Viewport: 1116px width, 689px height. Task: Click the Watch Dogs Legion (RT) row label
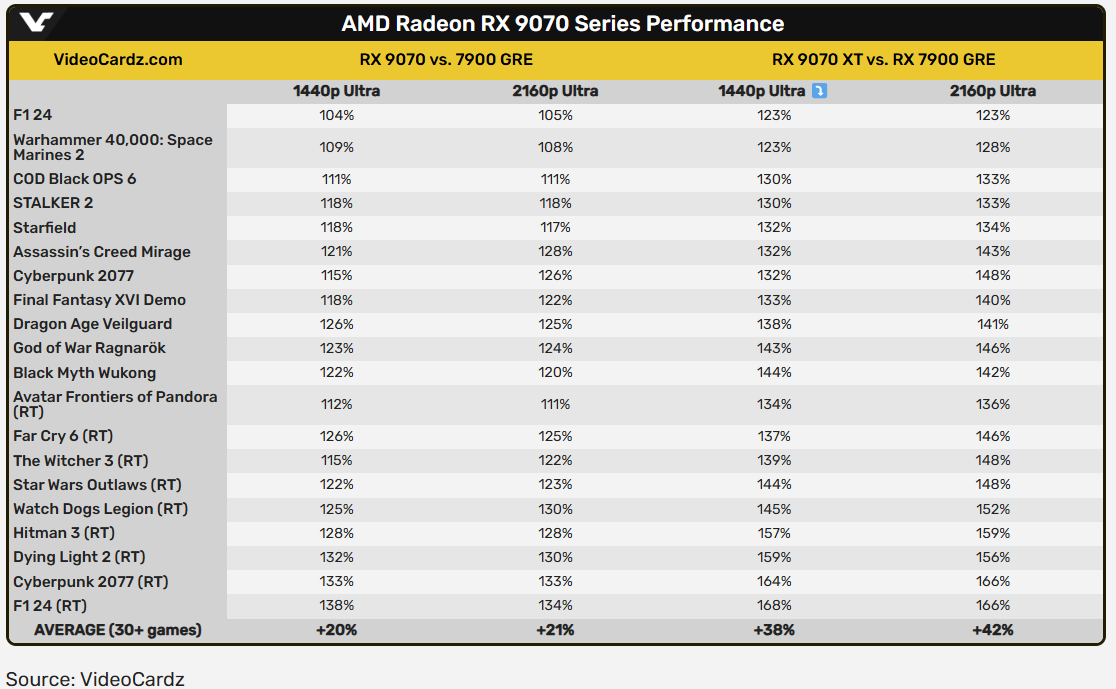100,509
